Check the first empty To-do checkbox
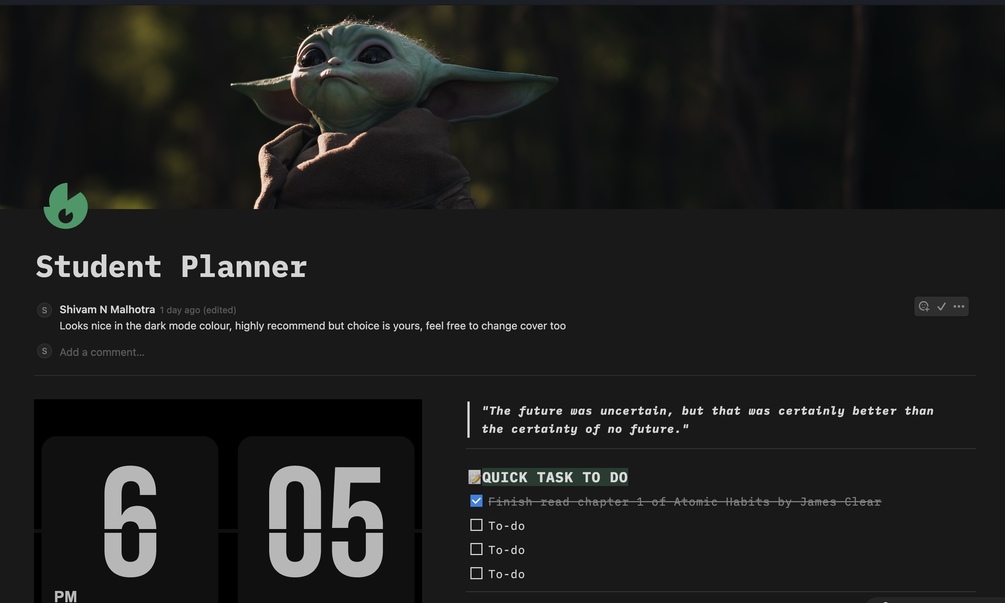1005x603 pixels. point(476,525)
